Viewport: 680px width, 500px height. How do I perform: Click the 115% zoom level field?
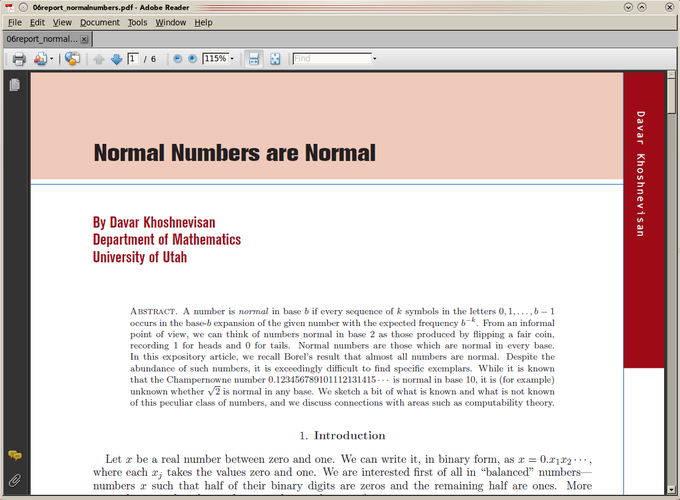pyautogui.click(x=216, y=59)
